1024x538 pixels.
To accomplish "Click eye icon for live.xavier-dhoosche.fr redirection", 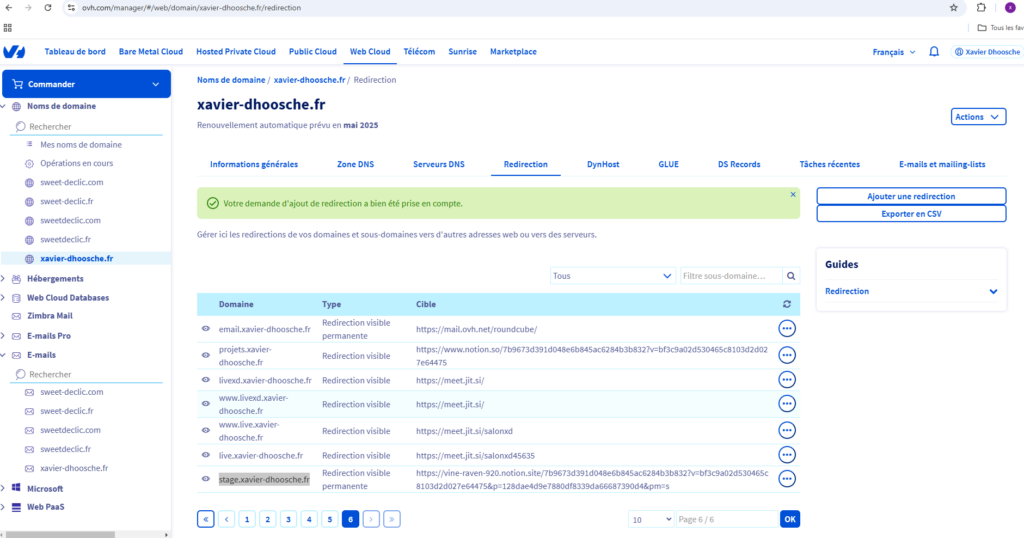I will click(x=206, y=456).
